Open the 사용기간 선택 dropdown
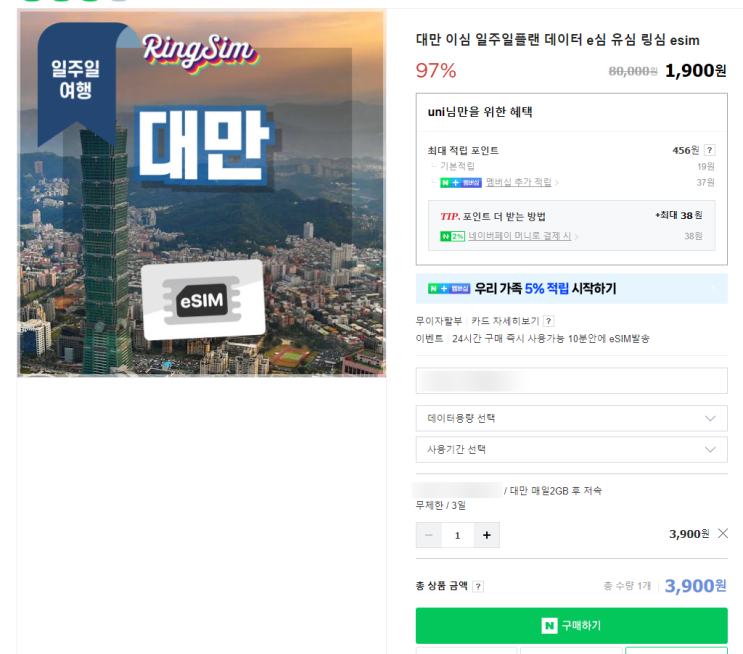Screen dimensions: 743x654 coord(571,449)
